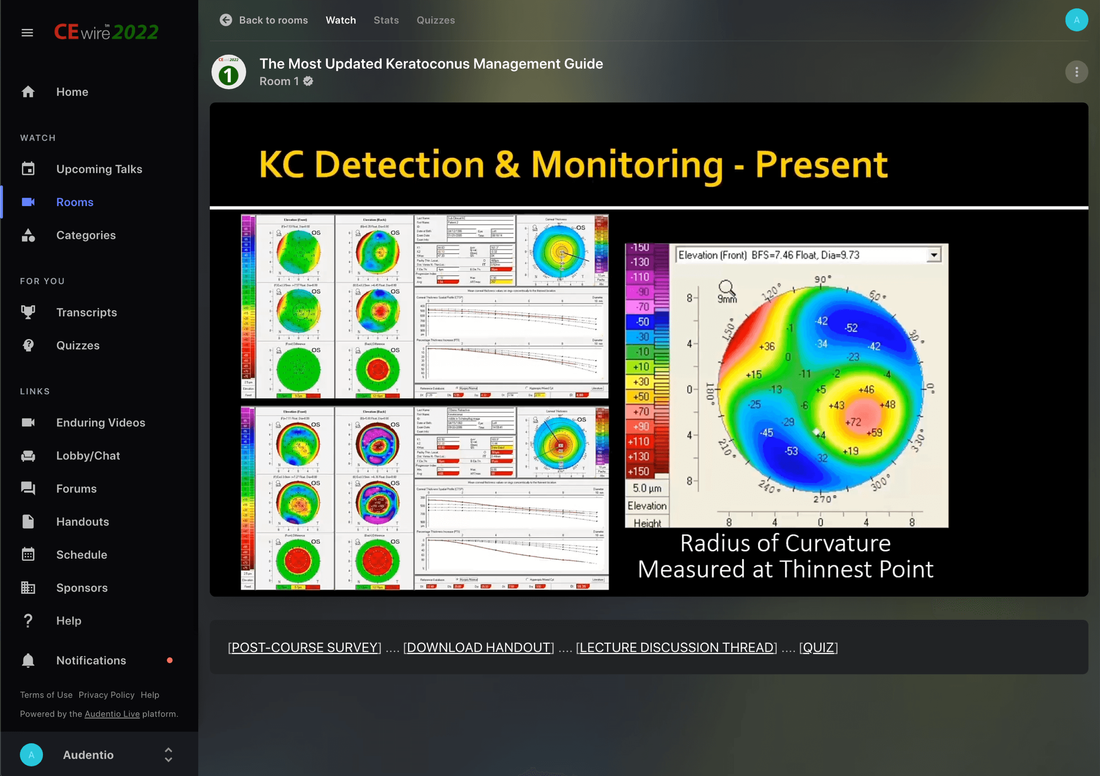Switch to the Stats tab

[386, 20]
